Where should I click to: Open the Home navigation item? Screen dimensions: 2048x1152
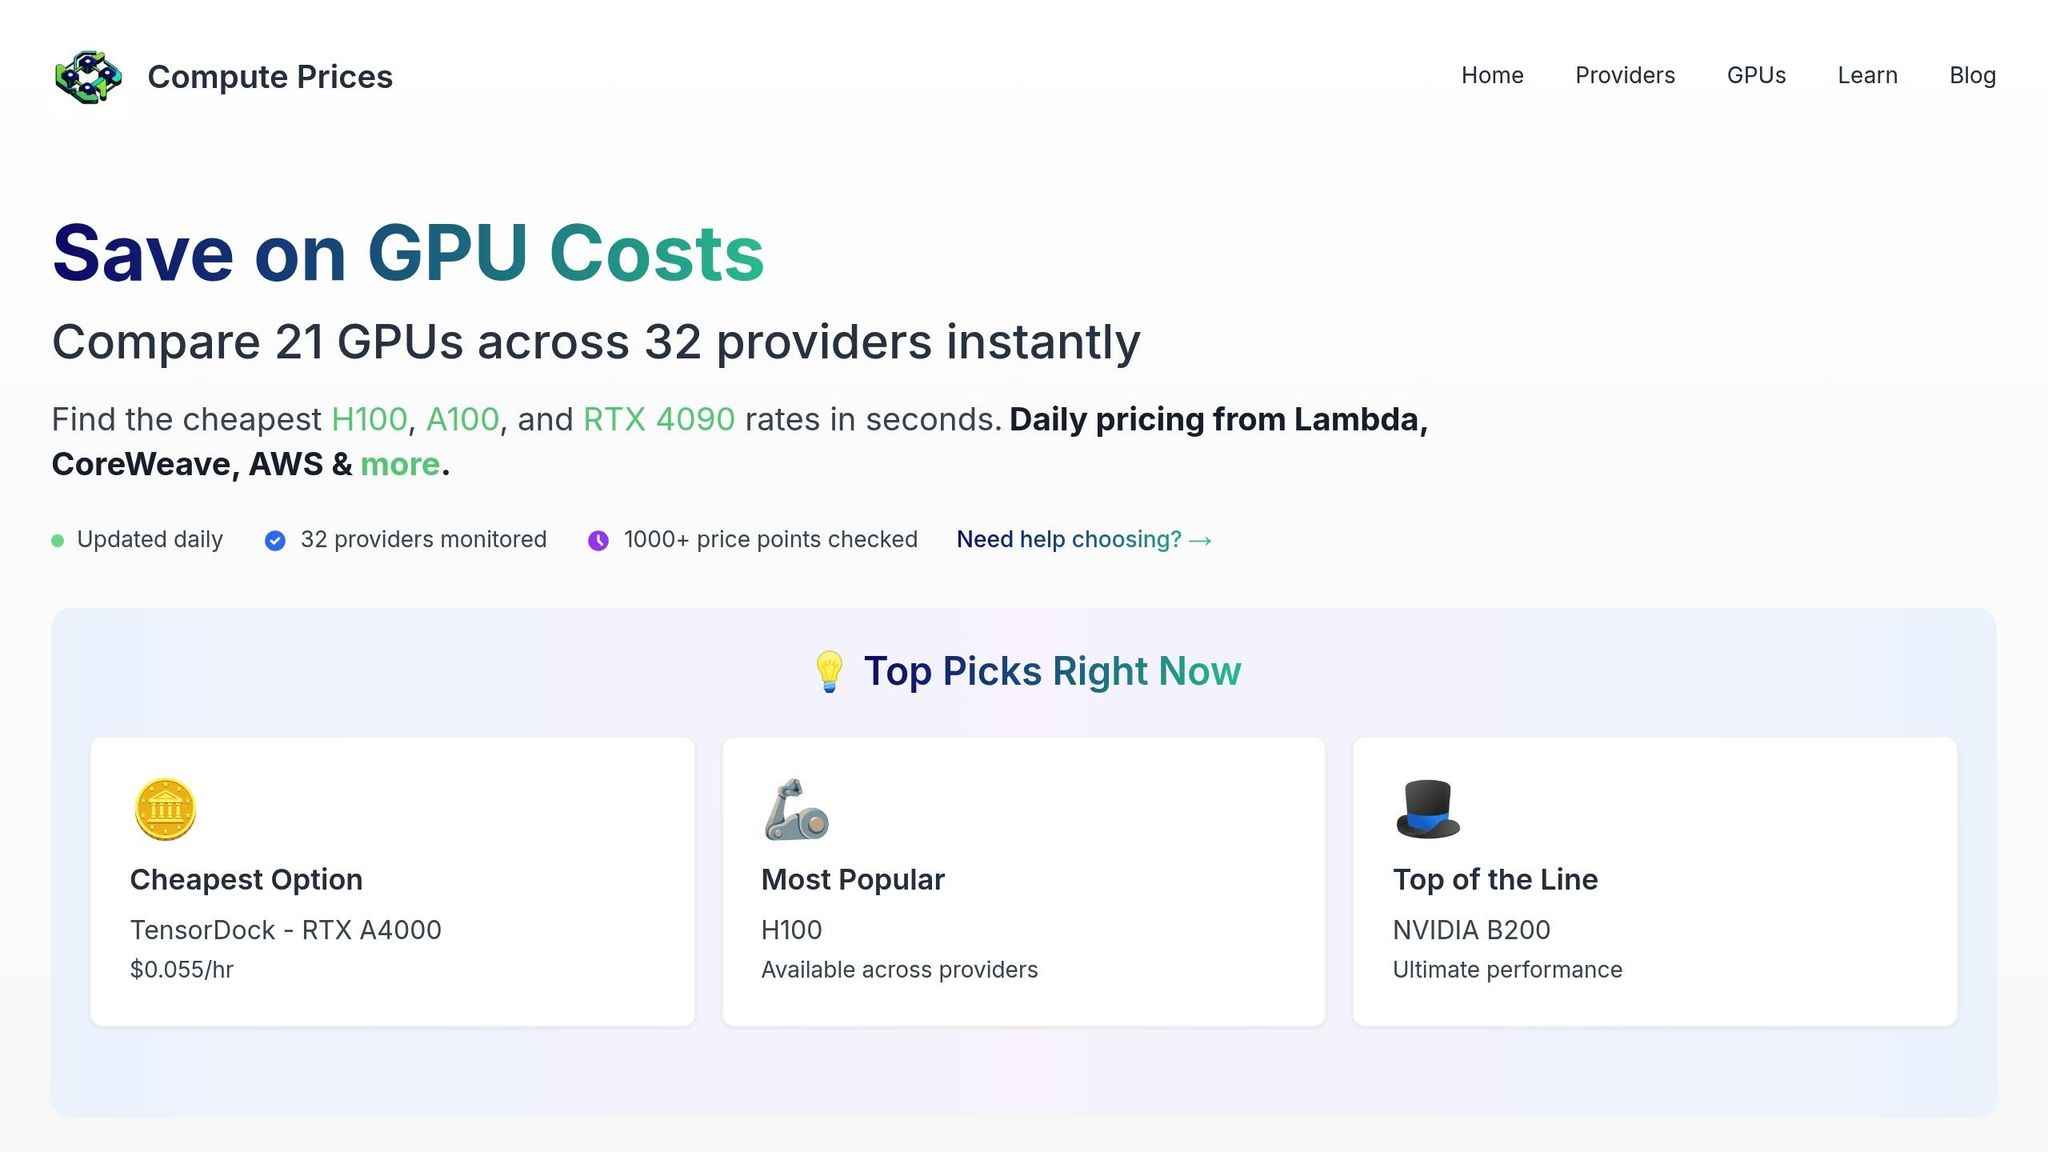click(x=1492, y=75)
